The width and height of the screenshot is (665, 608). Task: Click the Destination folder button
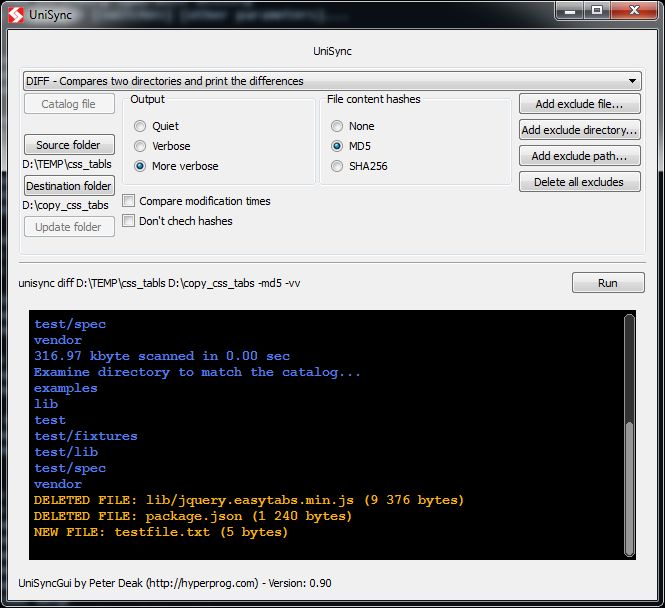(69, 186)
